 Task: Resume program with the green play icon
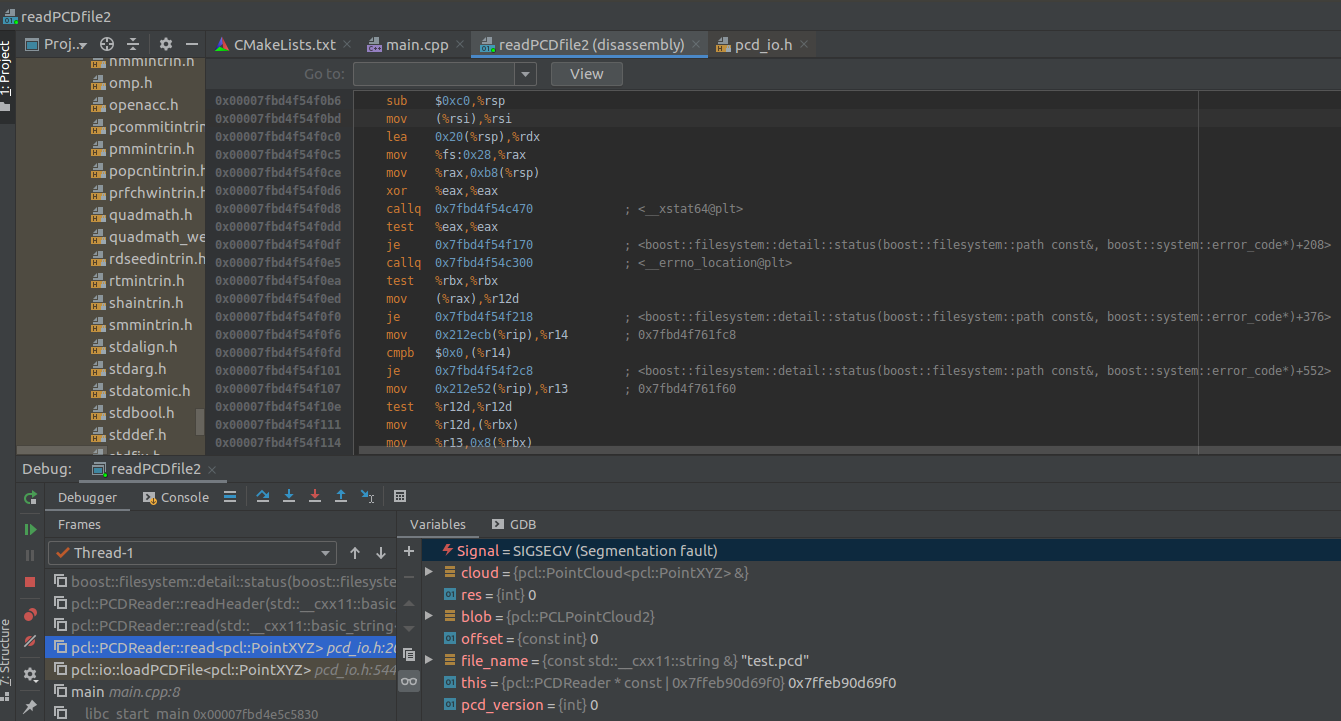(30, 529)
